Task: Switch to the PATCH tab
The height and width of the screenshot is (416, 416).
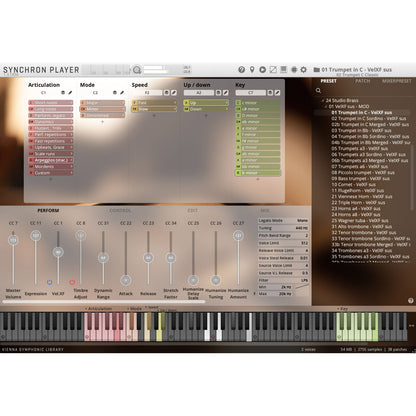Action: [x=362, y=81]
